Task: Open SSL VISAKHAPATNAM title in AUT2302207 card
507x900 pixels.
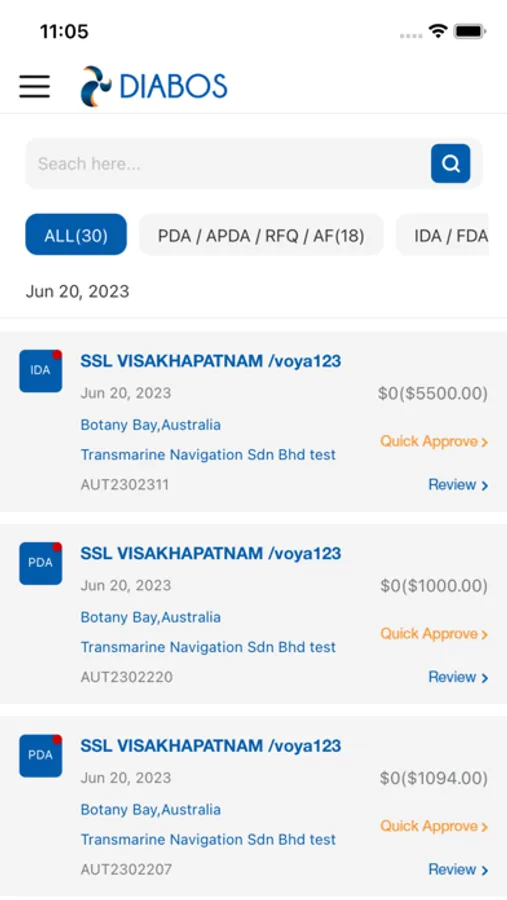Action: click(211, 746)
